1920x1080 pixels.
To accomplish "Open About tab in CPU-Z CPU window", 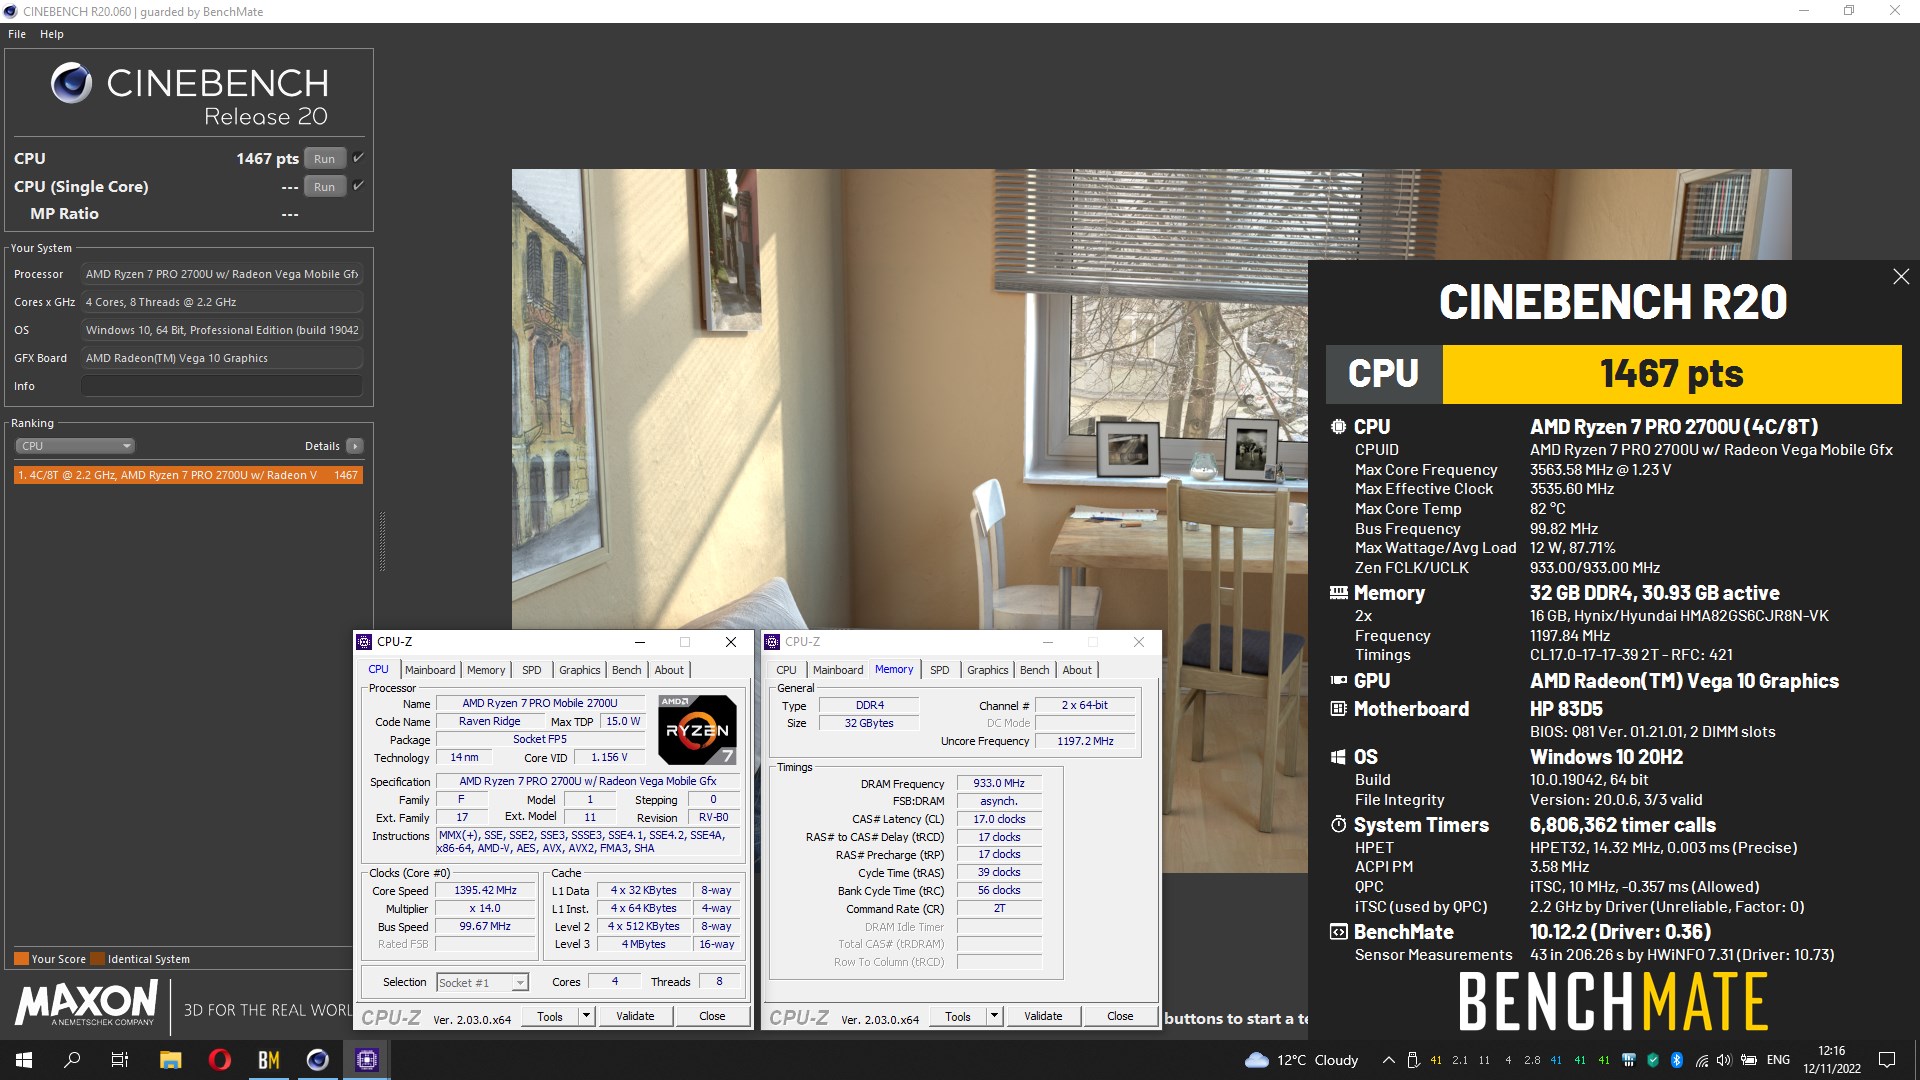I will pos(669,670).
